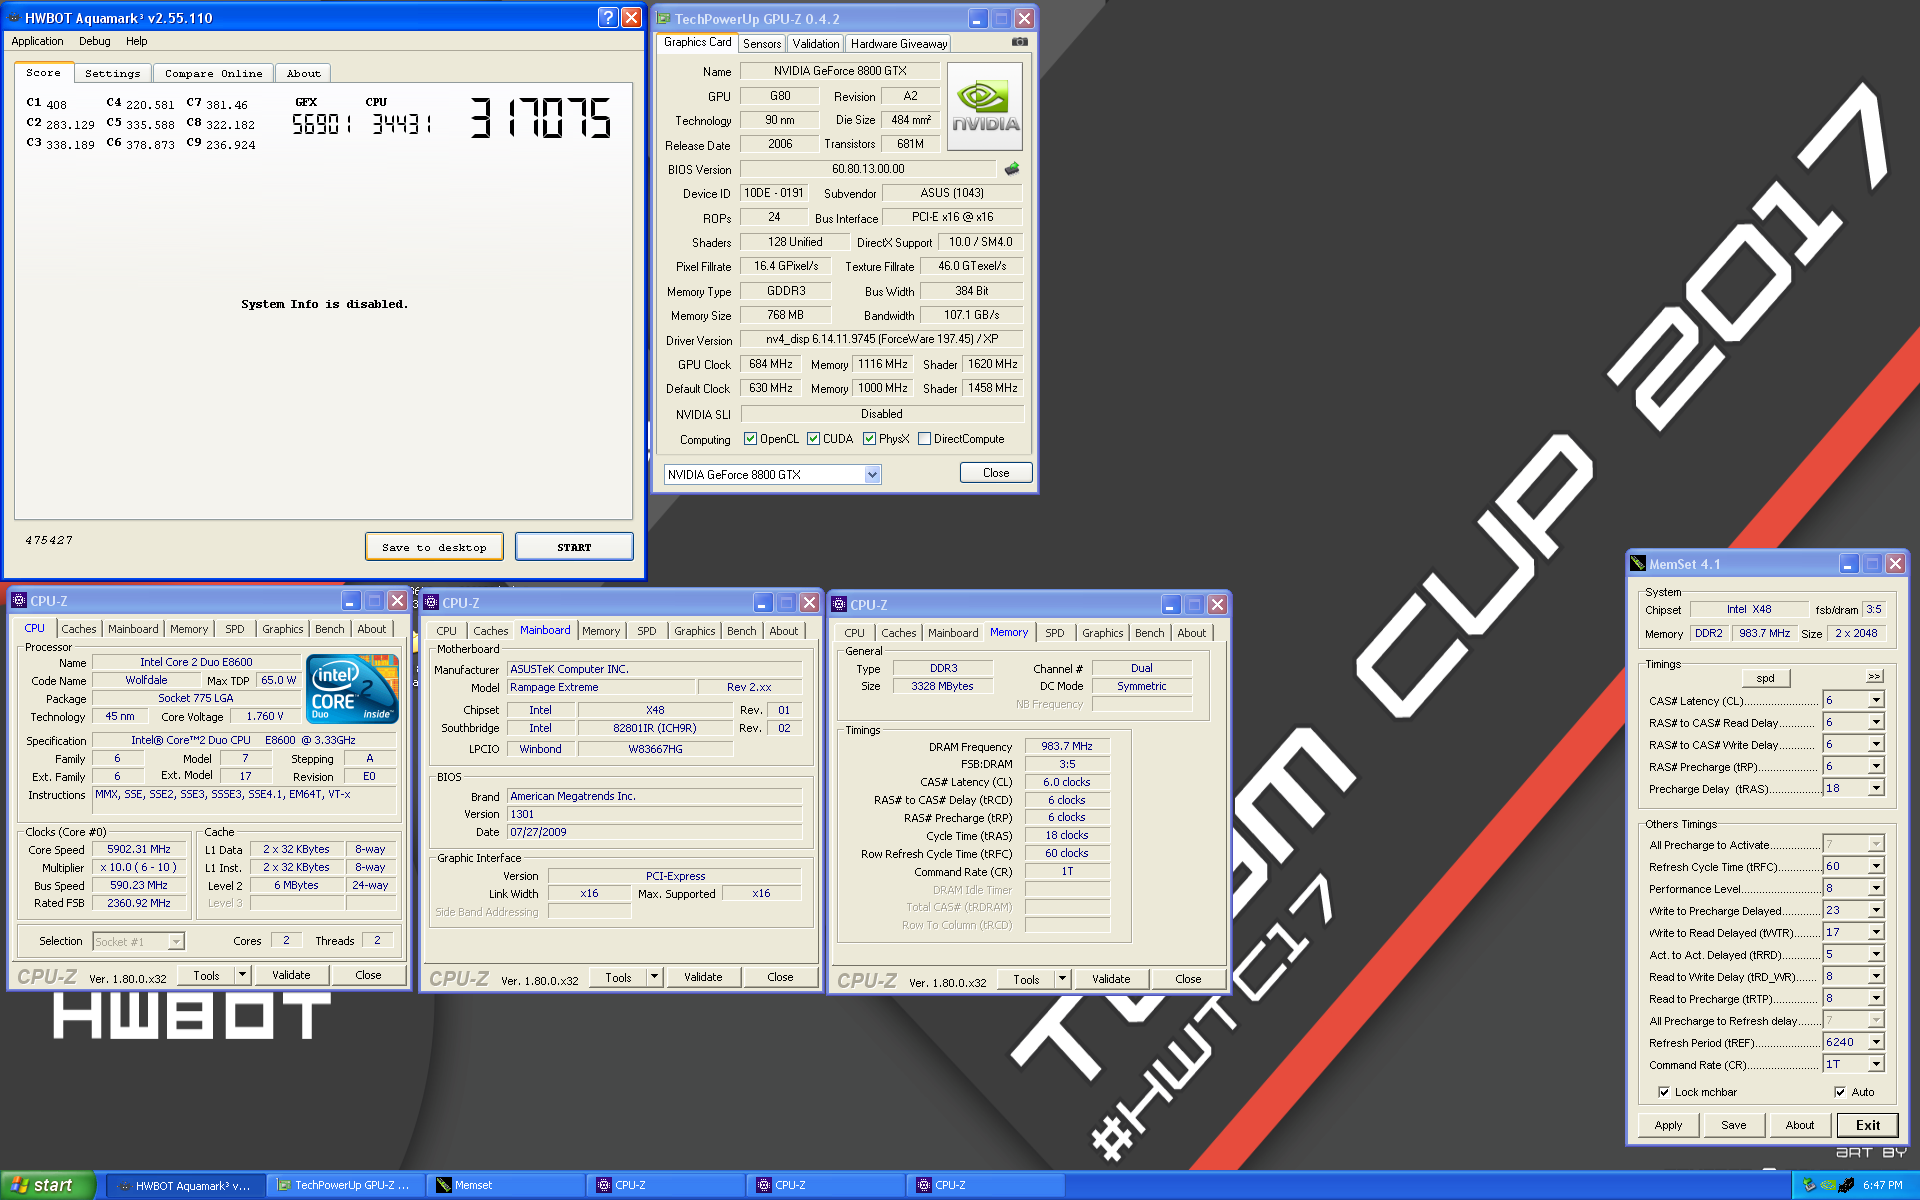Click the Safely Remove Hardware tray icon
Screen dimensions: 1920x1200
[x=1809, y=1185]
